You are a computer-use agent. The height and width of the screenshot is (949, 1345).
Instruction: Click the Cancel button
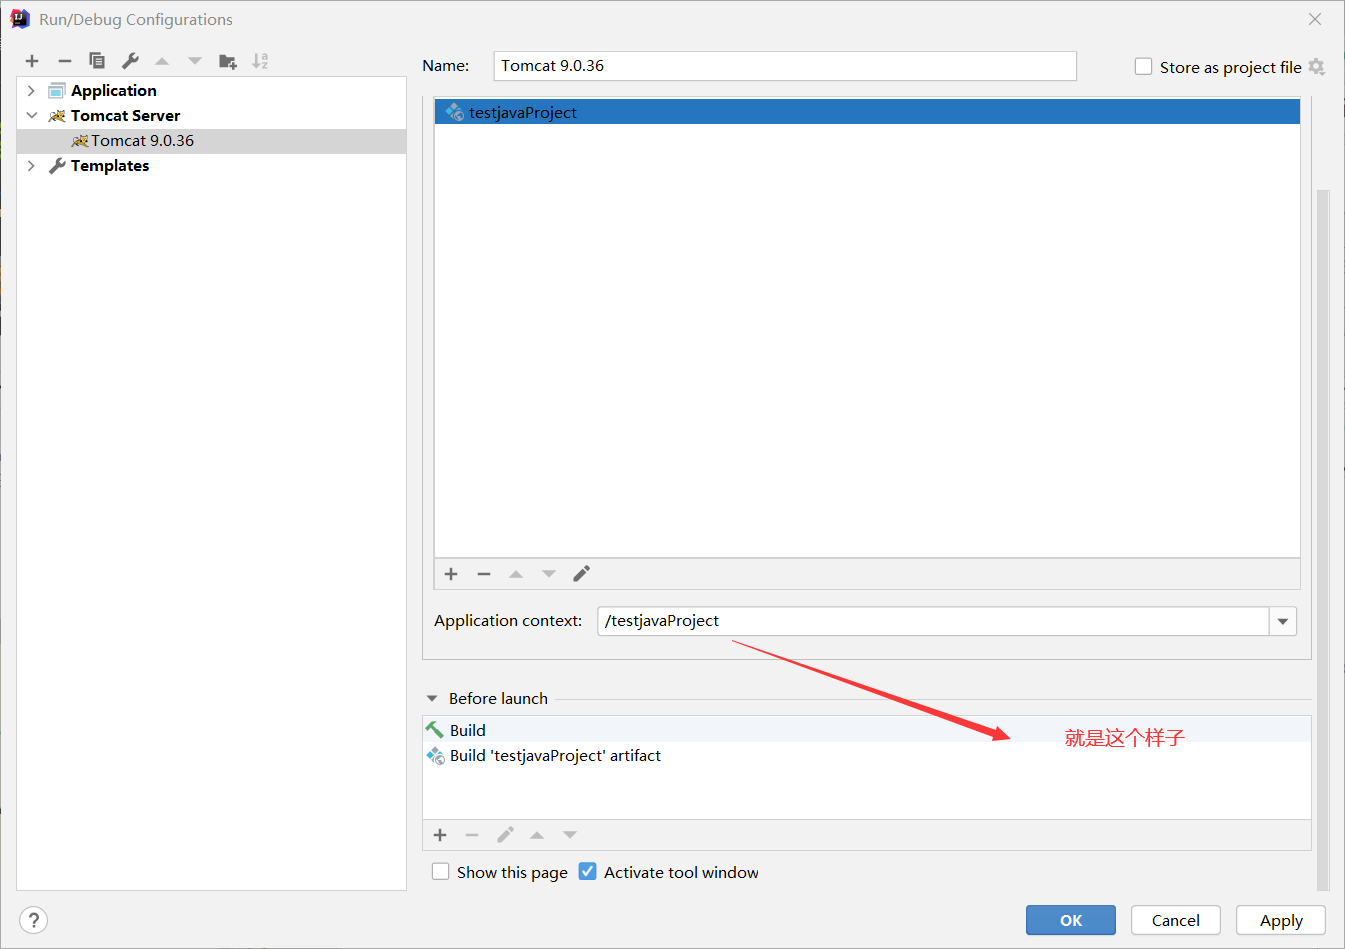(1176, 920)
